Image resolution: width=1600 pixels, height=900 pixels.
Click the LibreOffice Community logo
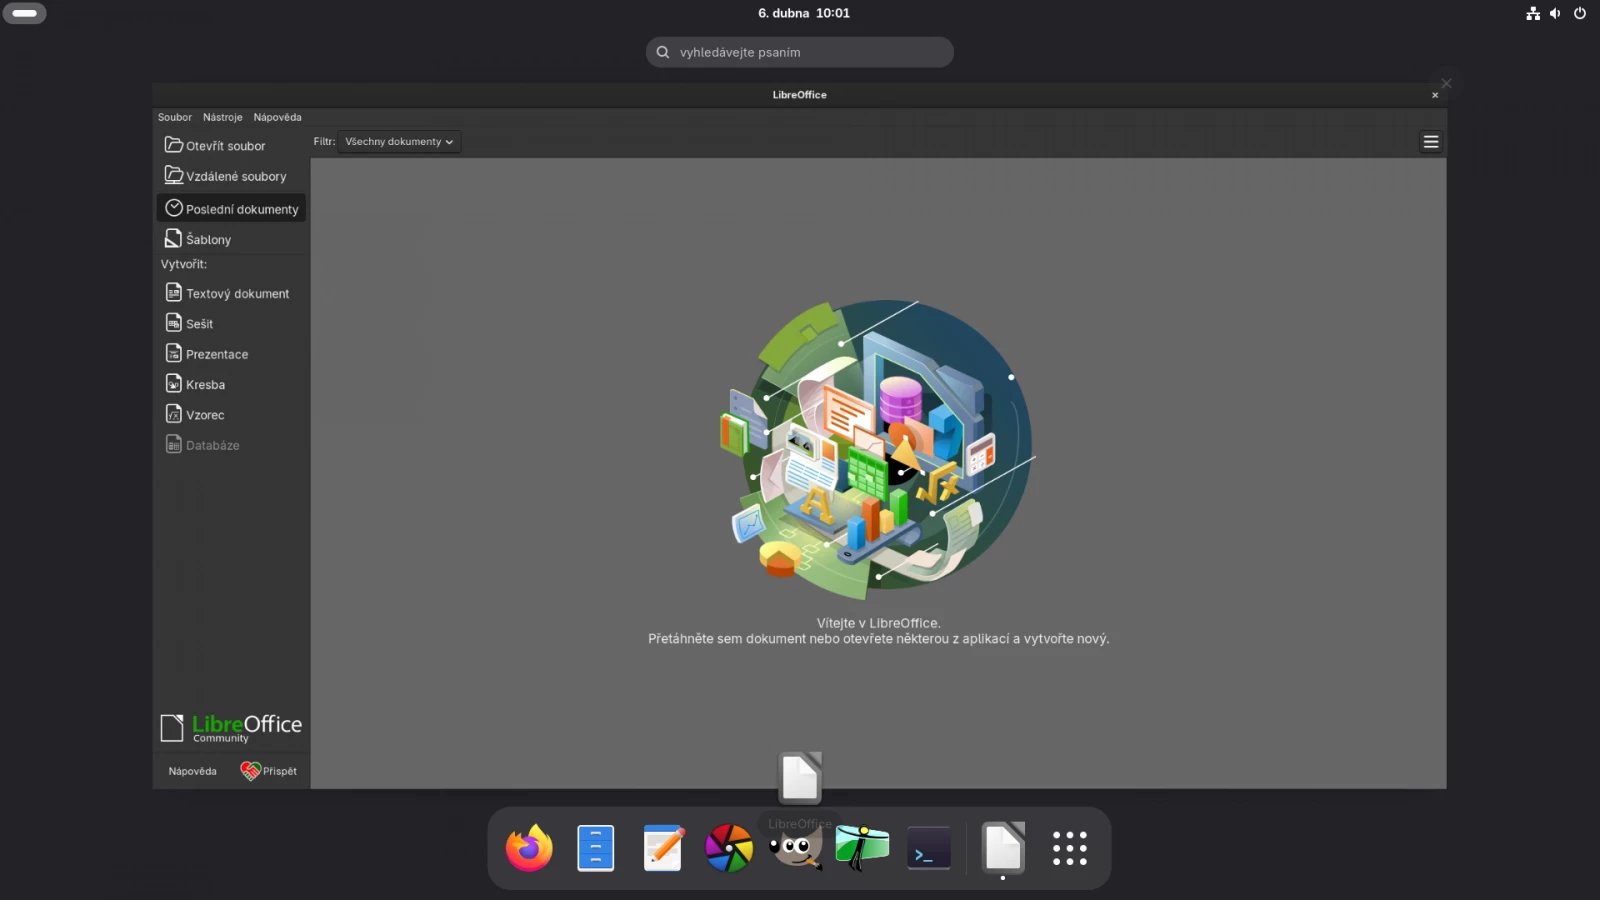[231, 728]
